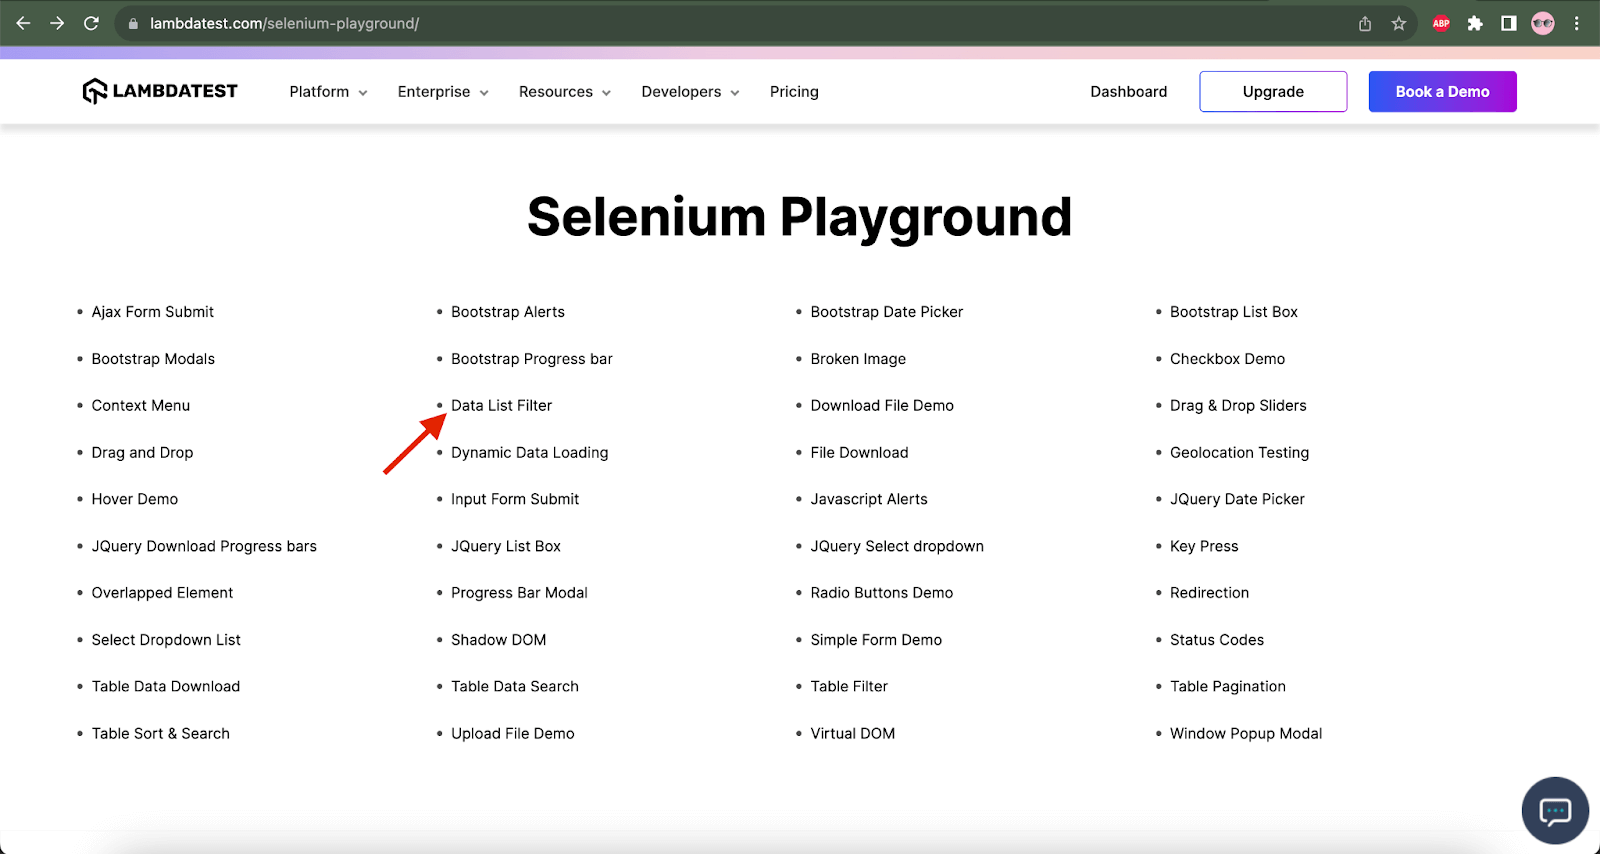The height and width of the screenshot is (854, 1600).
Task: Open the Dashboard link
Action: click(x=1128, y=92)
